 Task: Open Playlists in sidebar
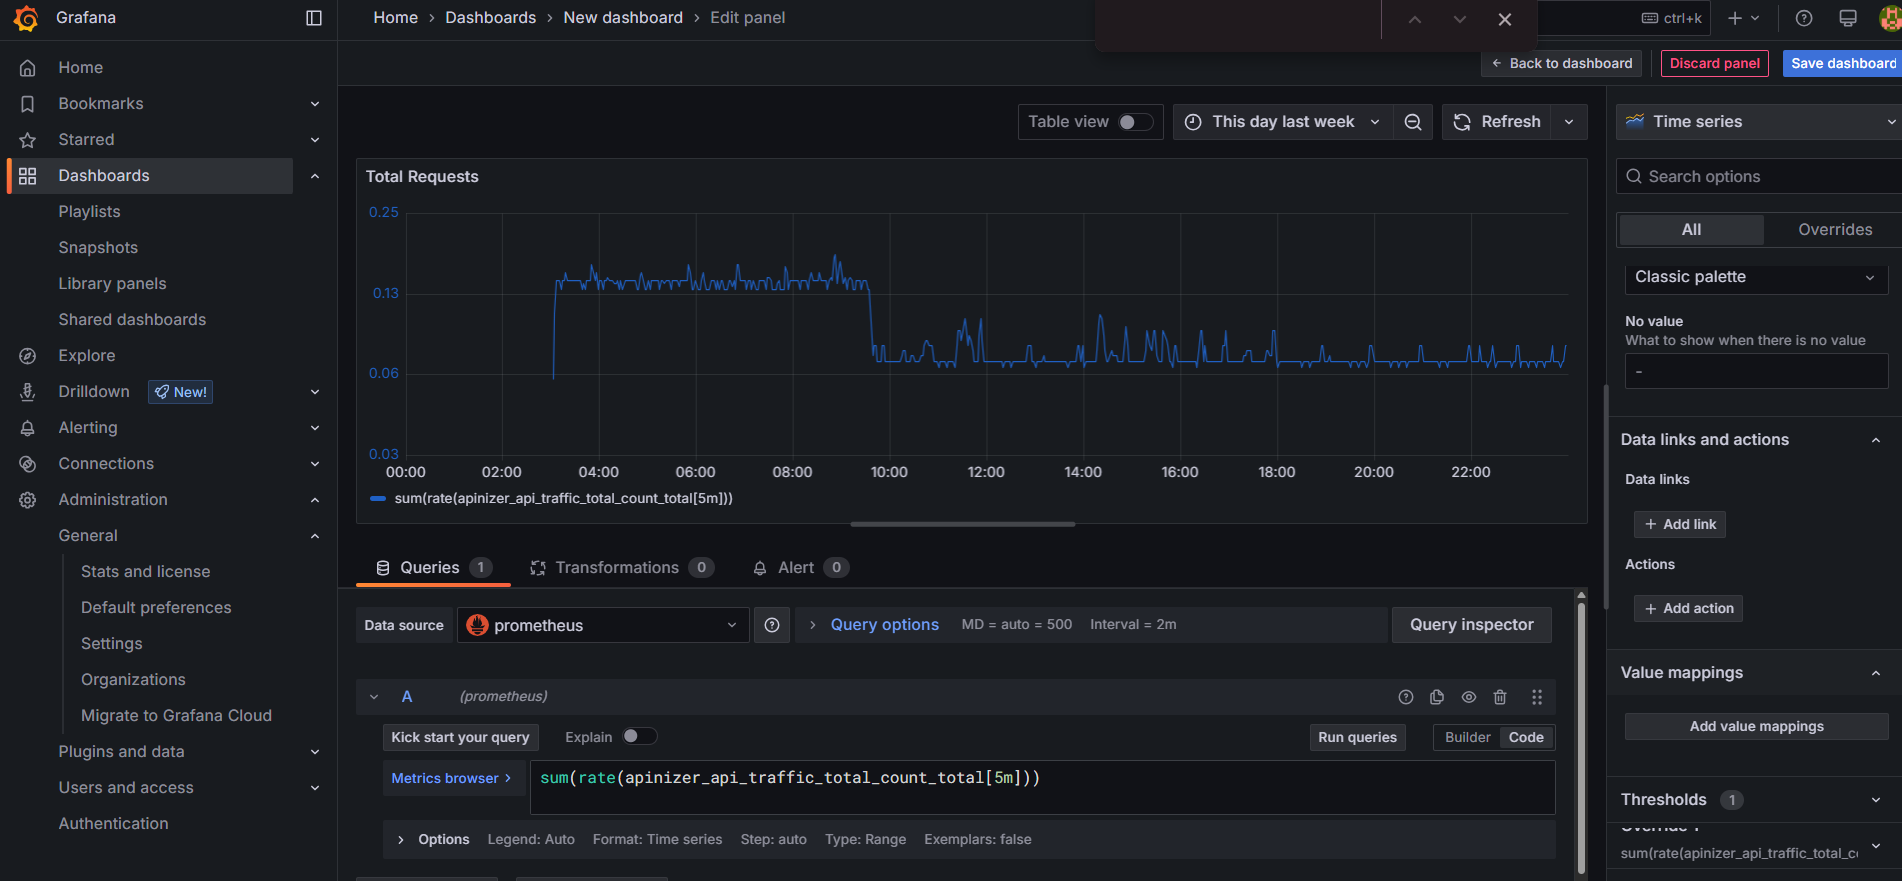[89, 212]
